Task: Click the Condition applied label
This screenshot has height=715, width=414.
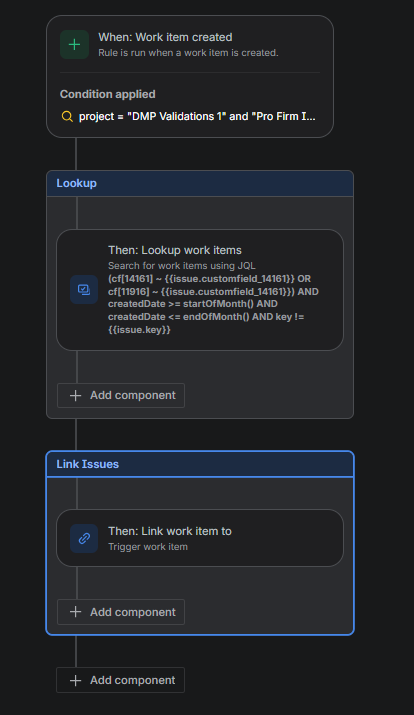Action: [x=108, y=94]
